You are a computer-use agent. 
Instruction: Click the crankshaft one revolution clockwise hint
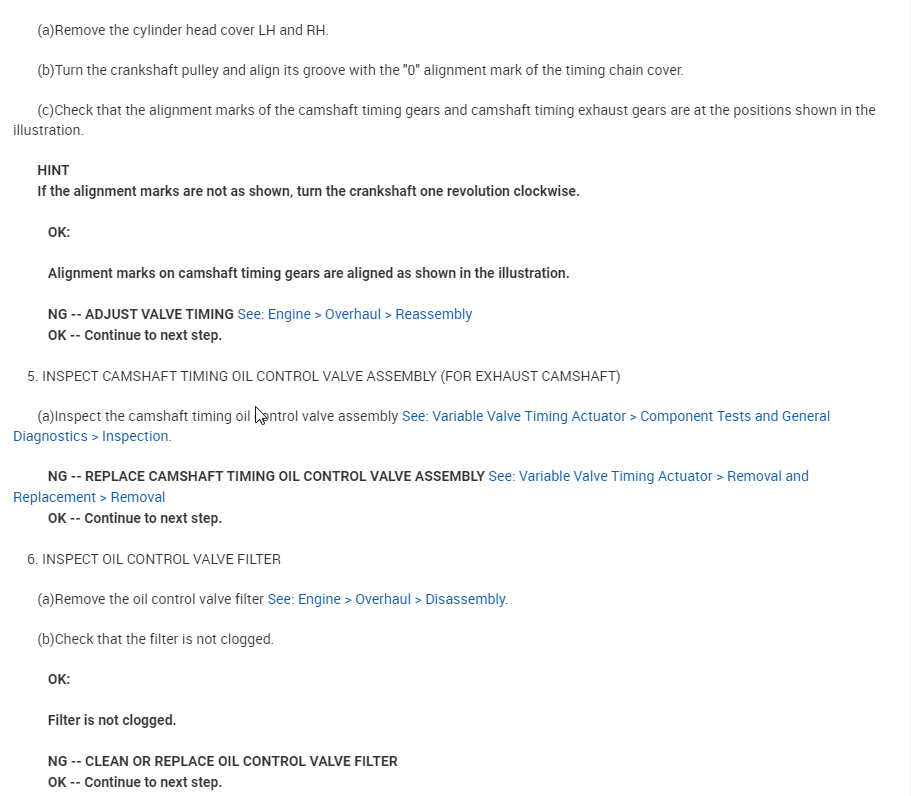[x=308, y=191]
